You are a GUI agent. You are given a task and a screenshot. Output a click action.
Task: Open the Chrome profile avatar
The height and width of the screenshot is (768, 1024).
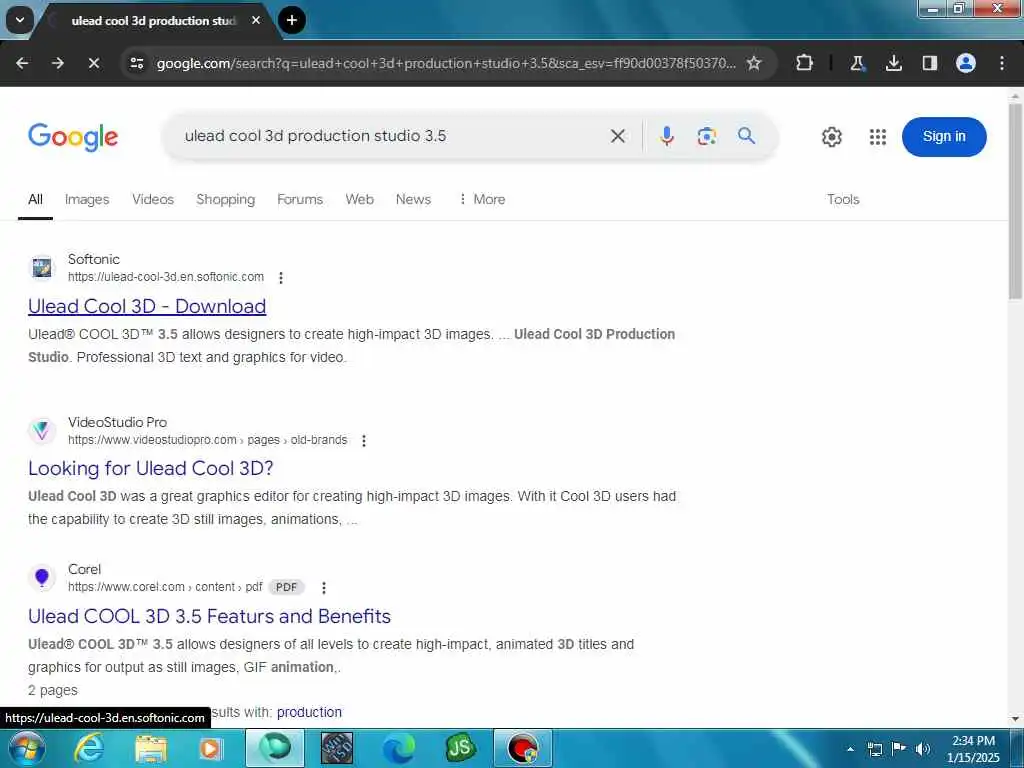click(x=966, y=63)
